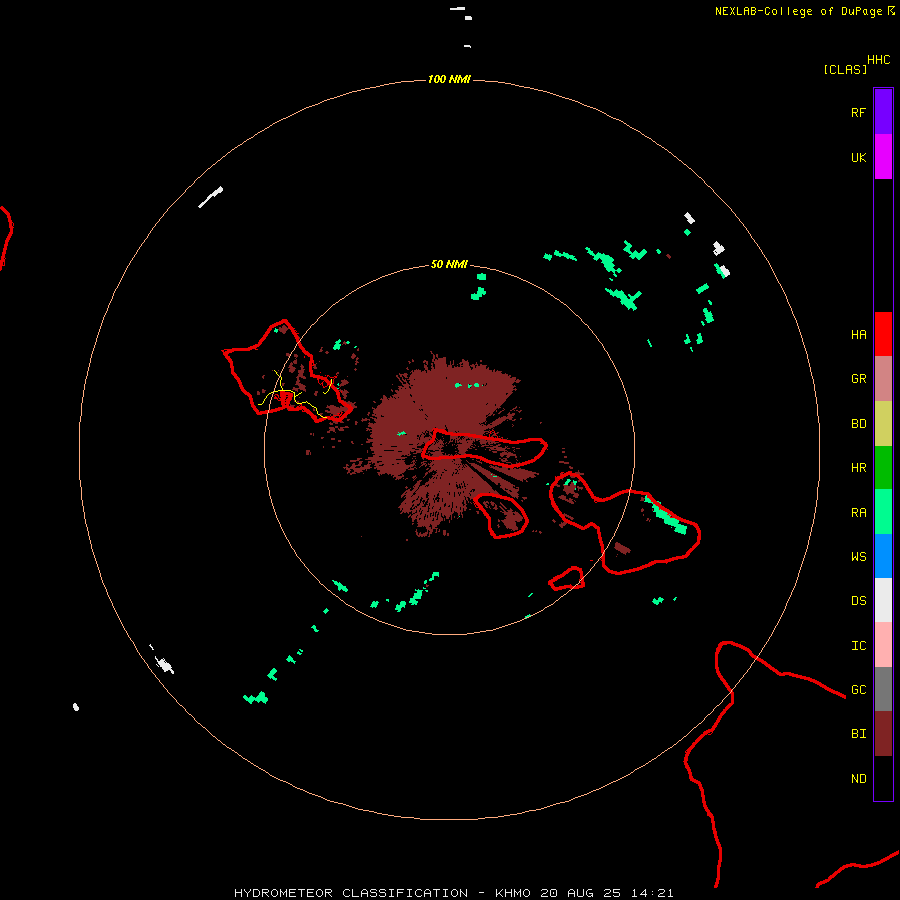Click the RA legend label
Image resolution: width=900 pixels, height=900 pixels.
coord(858,513)
